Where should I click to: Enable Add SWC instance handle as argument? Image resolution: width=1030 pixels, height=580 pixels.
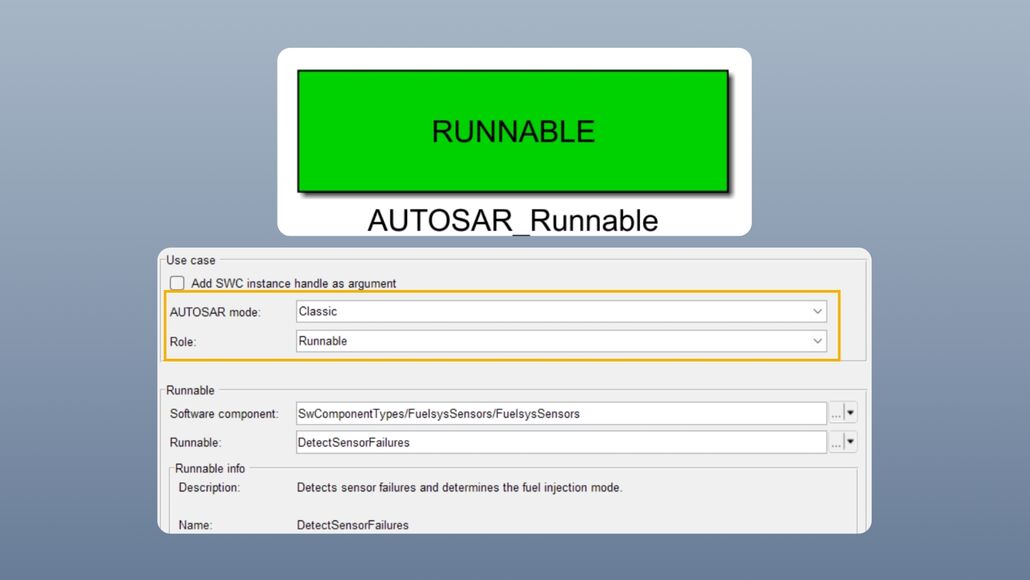click(x=177, y=283)
